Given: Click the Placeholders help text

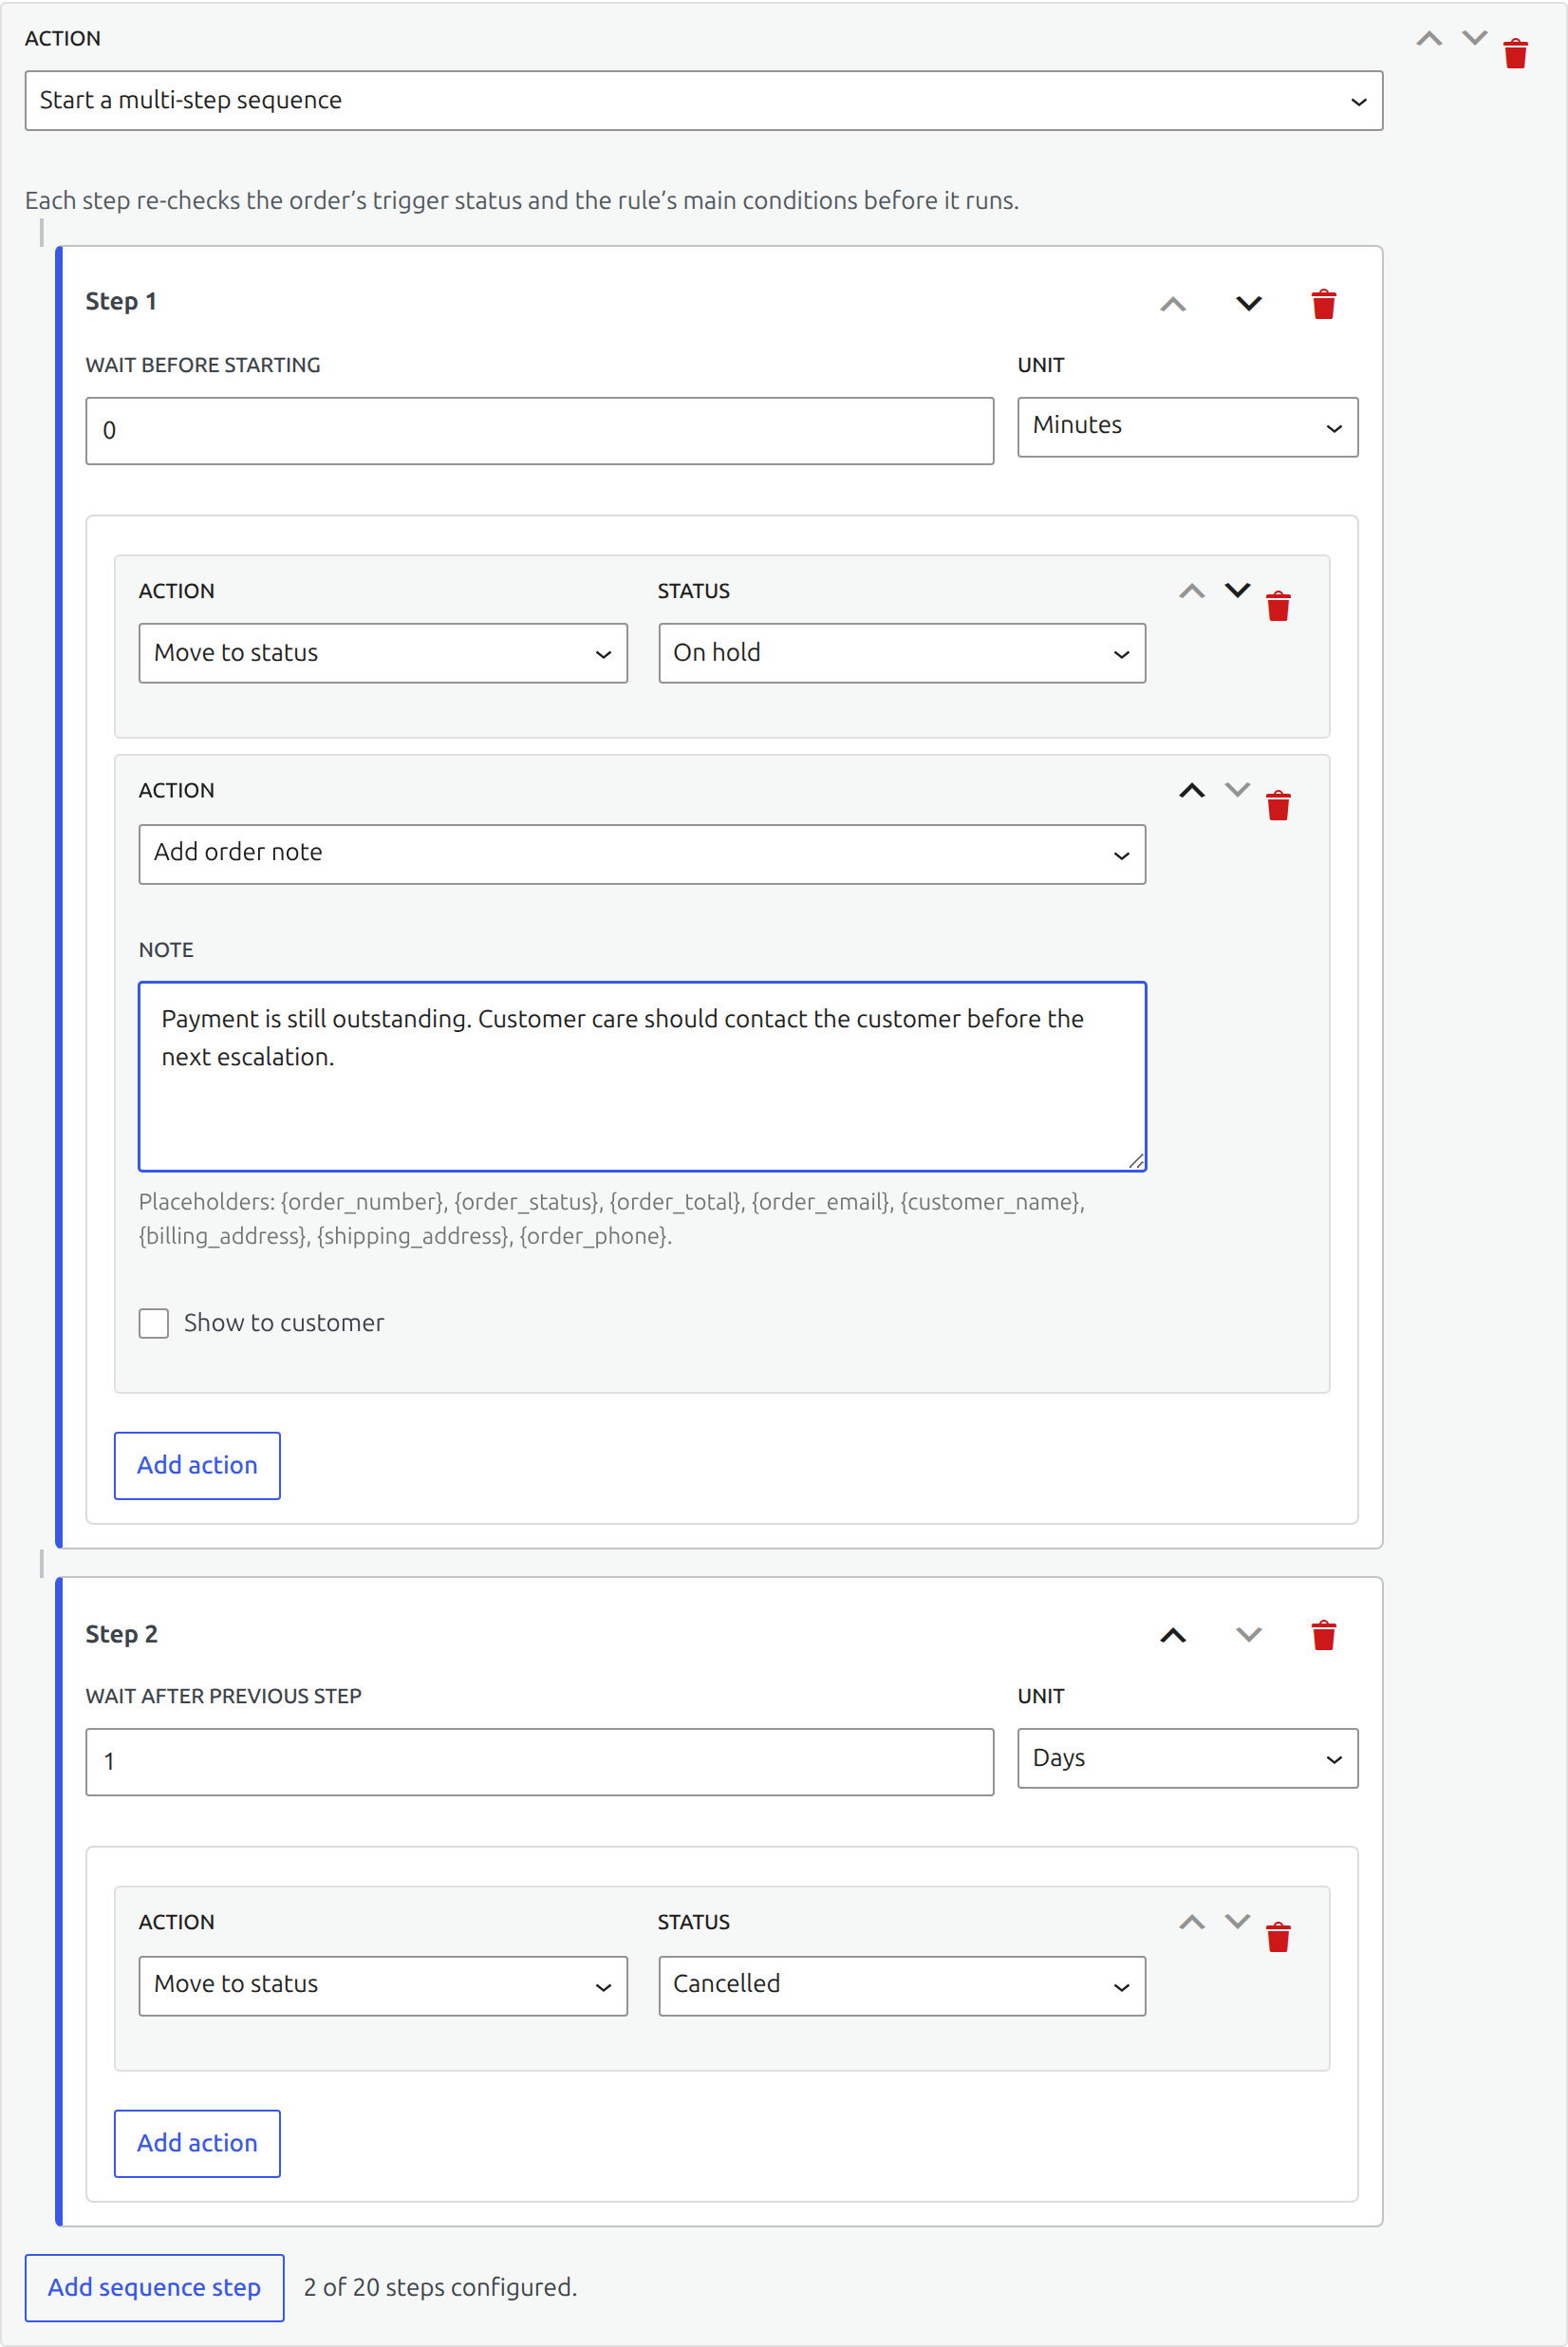Looking at the screenshot, I should tap(612, 1219).
